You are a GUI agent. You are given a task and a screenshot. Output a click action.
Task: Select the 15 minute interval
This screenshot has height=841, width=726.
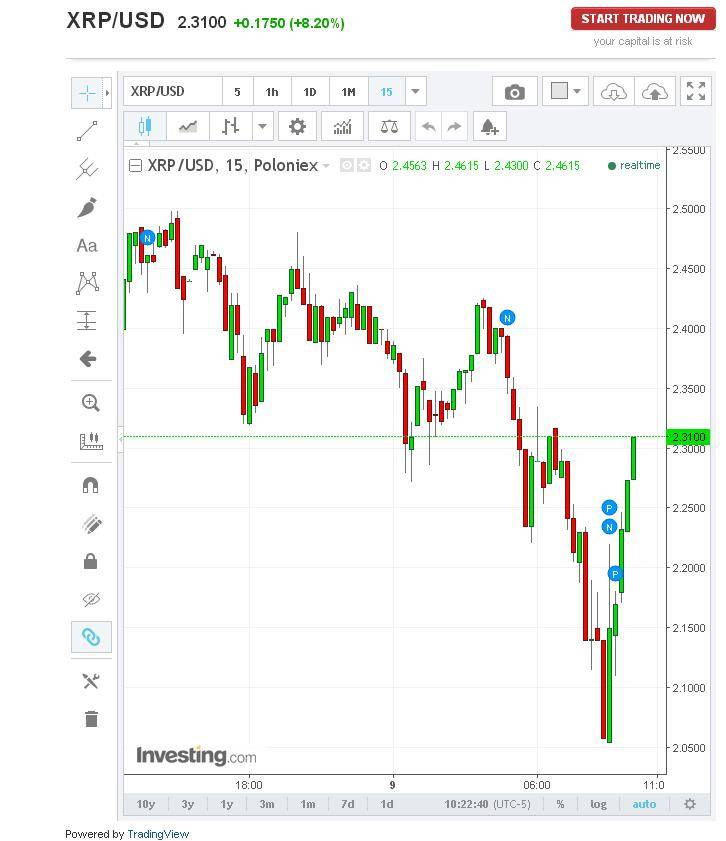[387, 92]
